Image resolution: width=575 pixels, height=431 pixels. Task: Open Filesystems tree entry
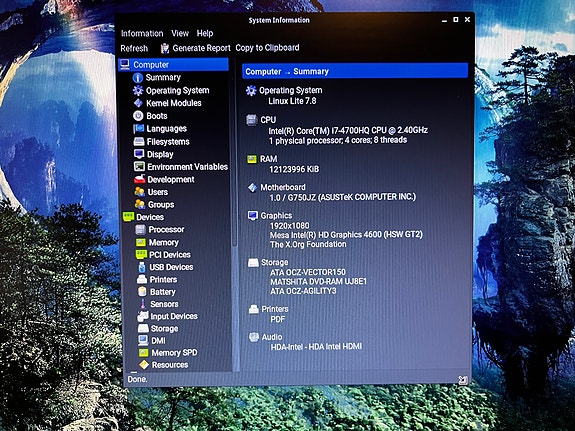168,142
